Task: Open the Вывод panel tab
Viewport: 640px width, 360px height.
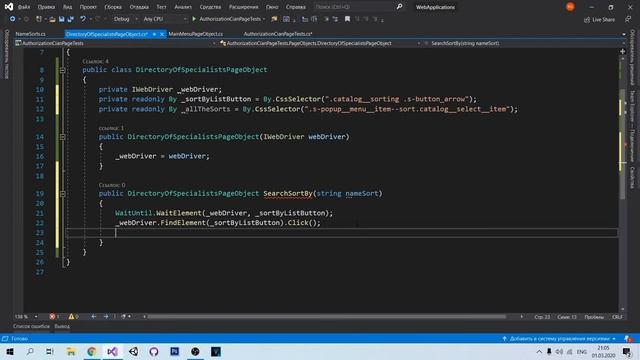Action: 62,327
